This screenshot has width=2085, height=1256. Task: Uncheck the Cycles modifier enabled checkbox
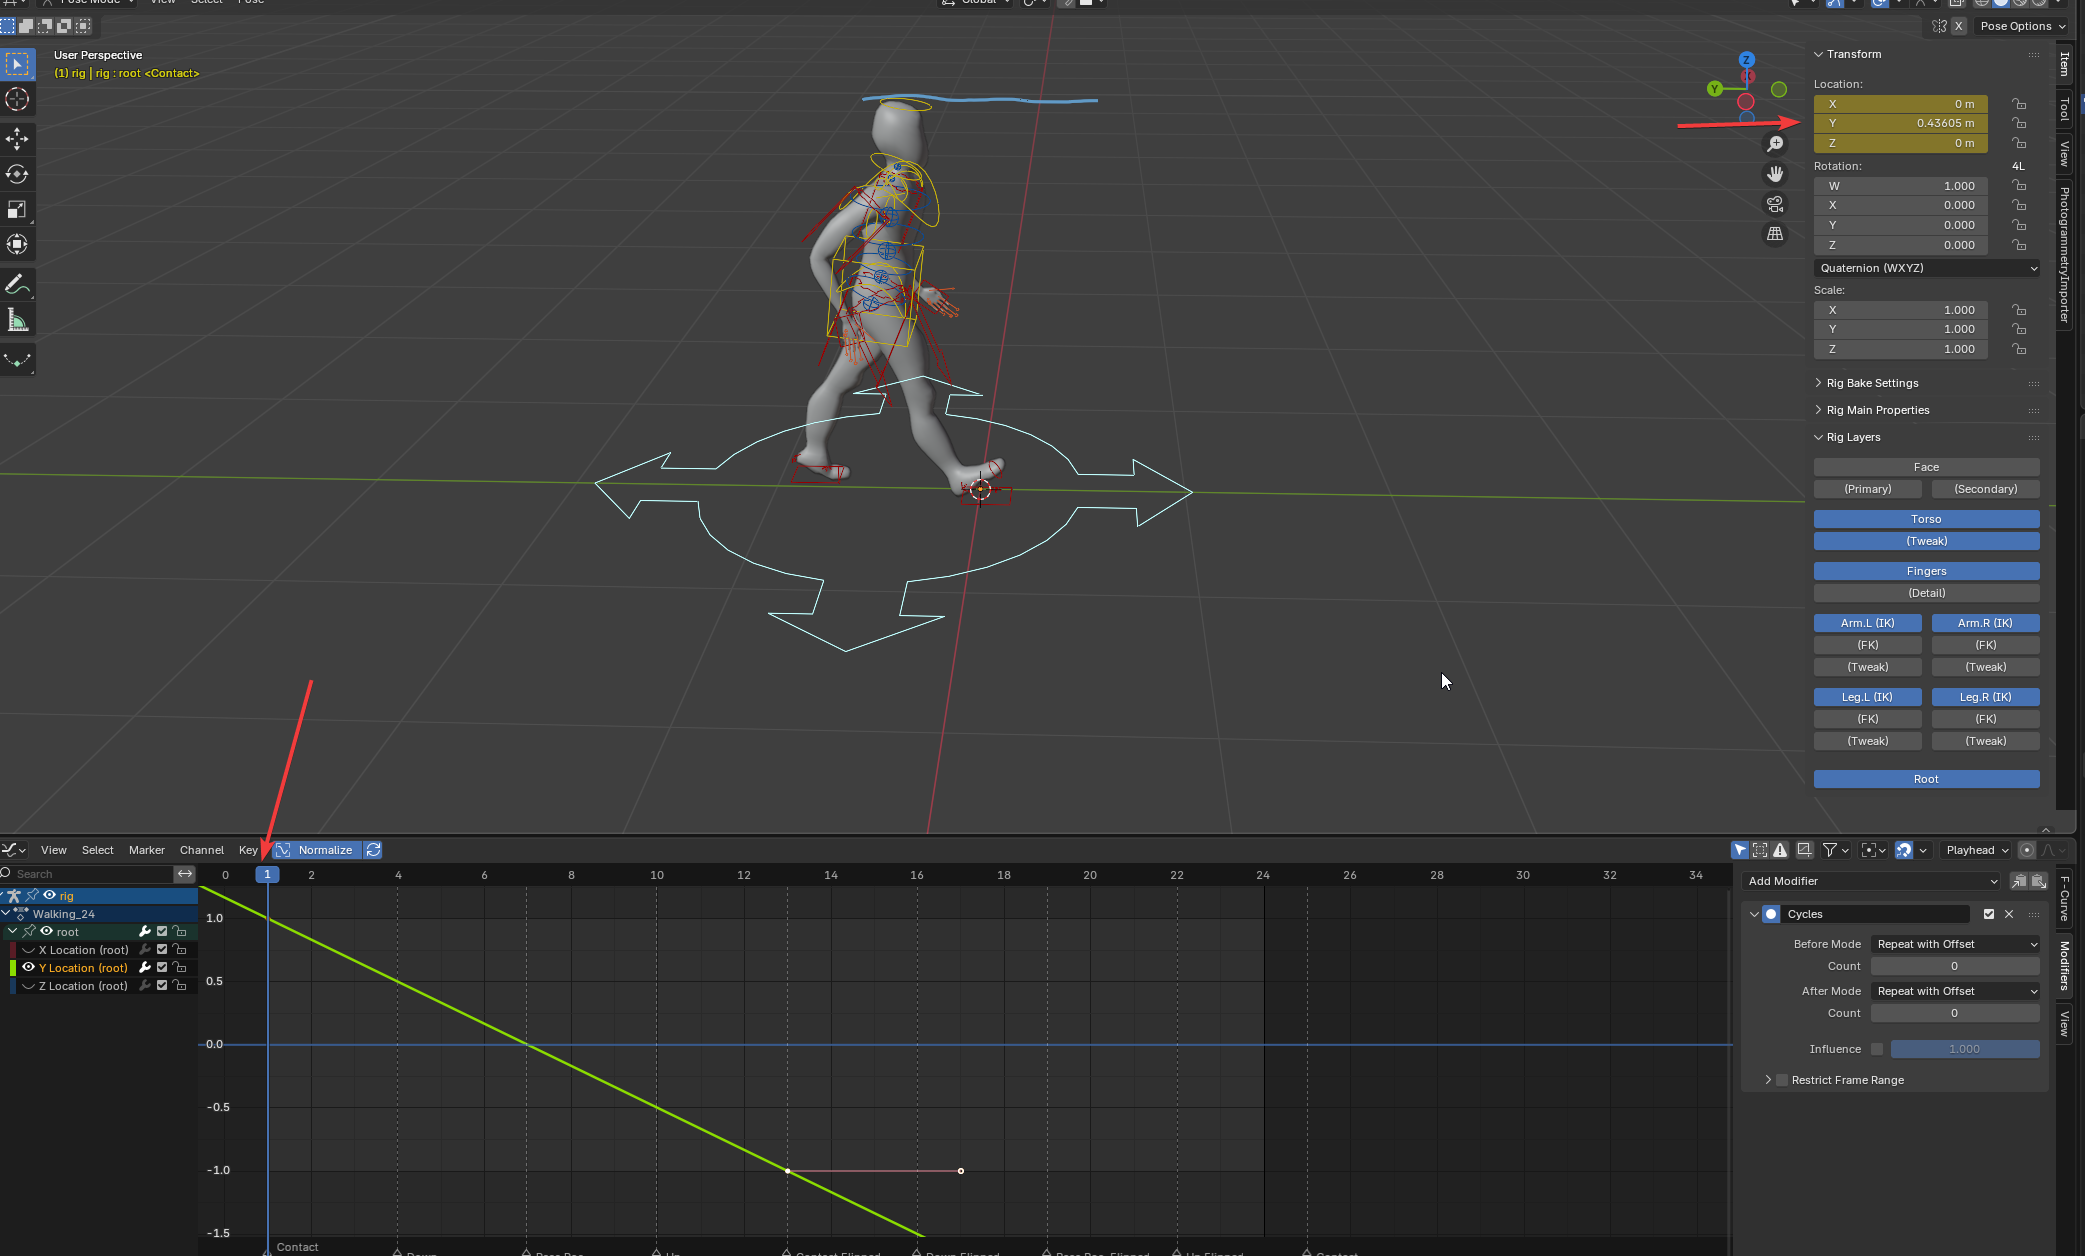click(1989, 914)
